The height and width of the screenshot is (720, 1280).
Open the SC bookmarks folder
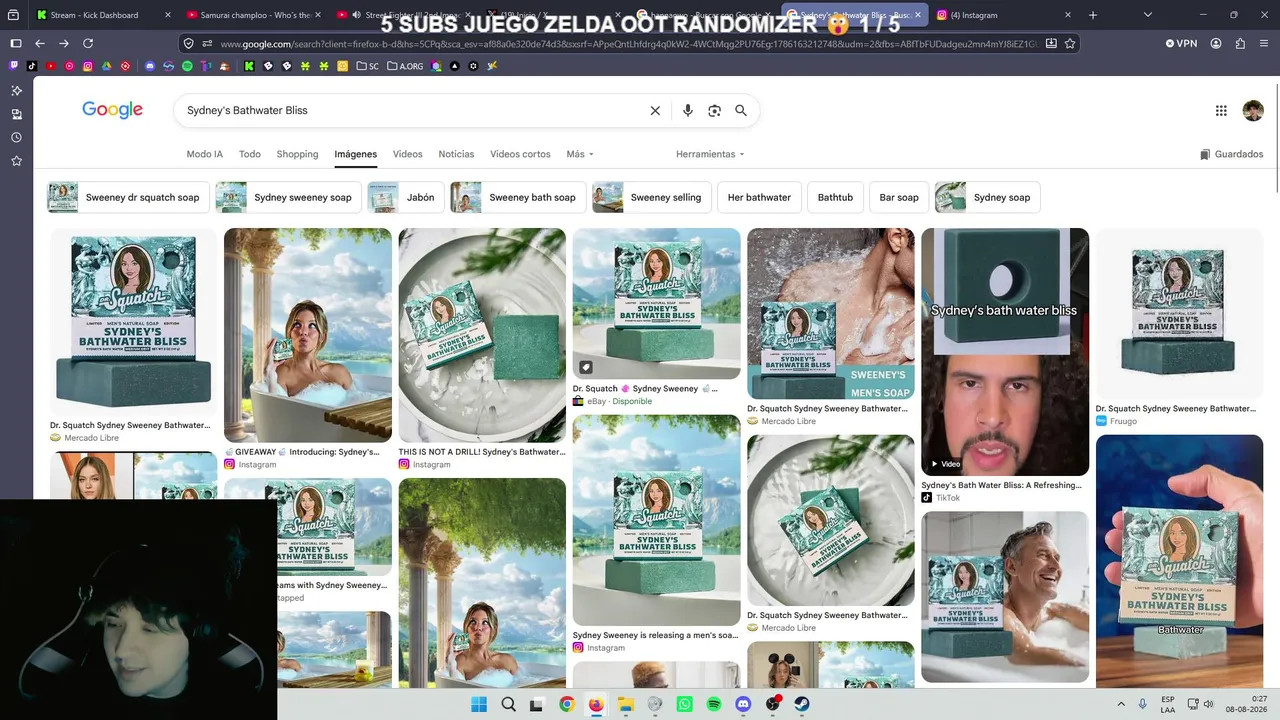(x=367, y=66)
